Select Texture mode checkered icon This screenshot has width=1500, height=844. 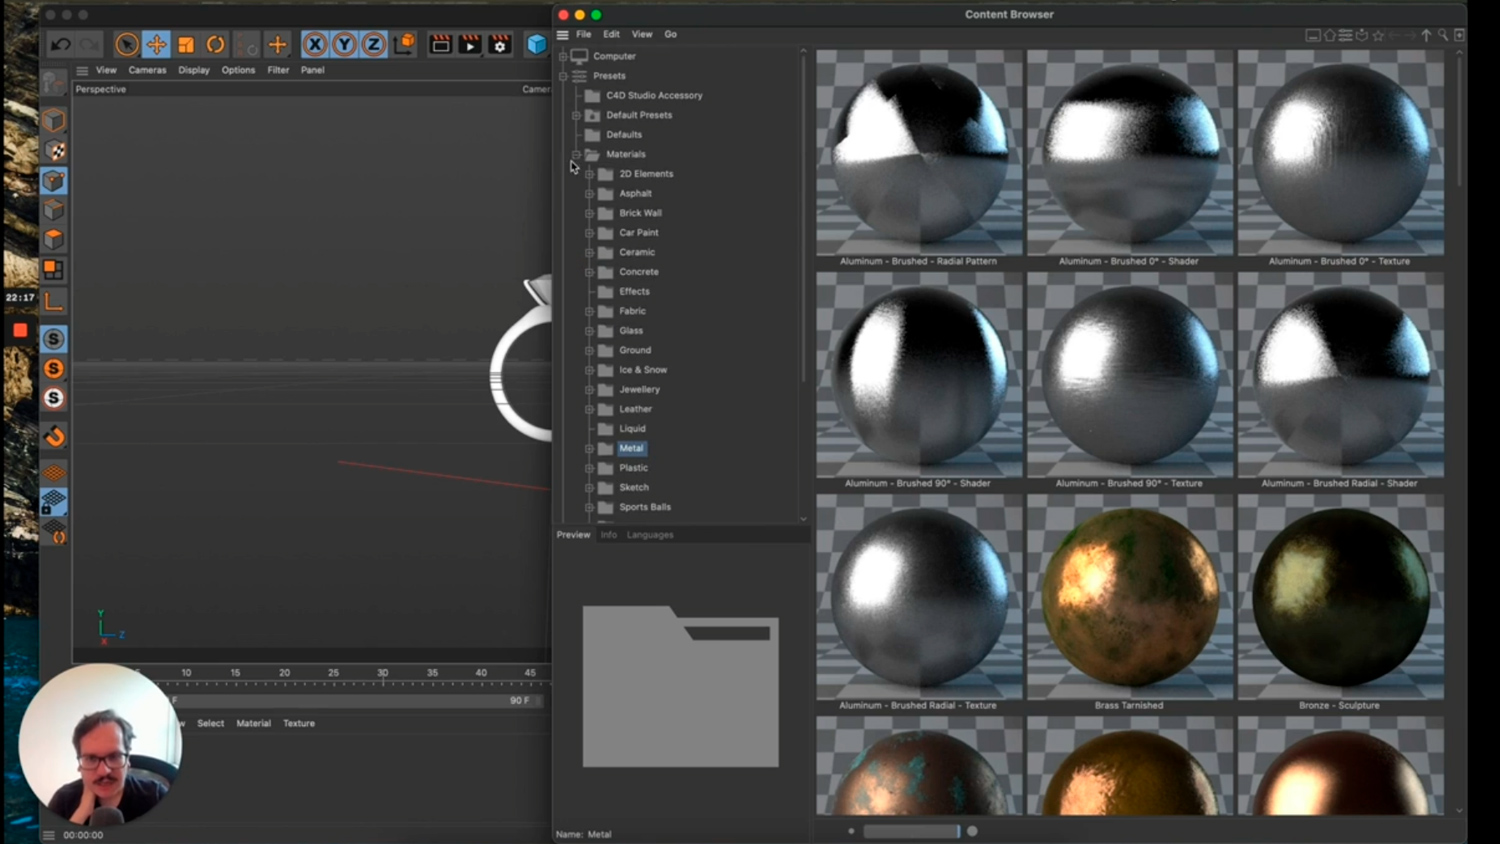pyautogui.click(x=54, y=151)
